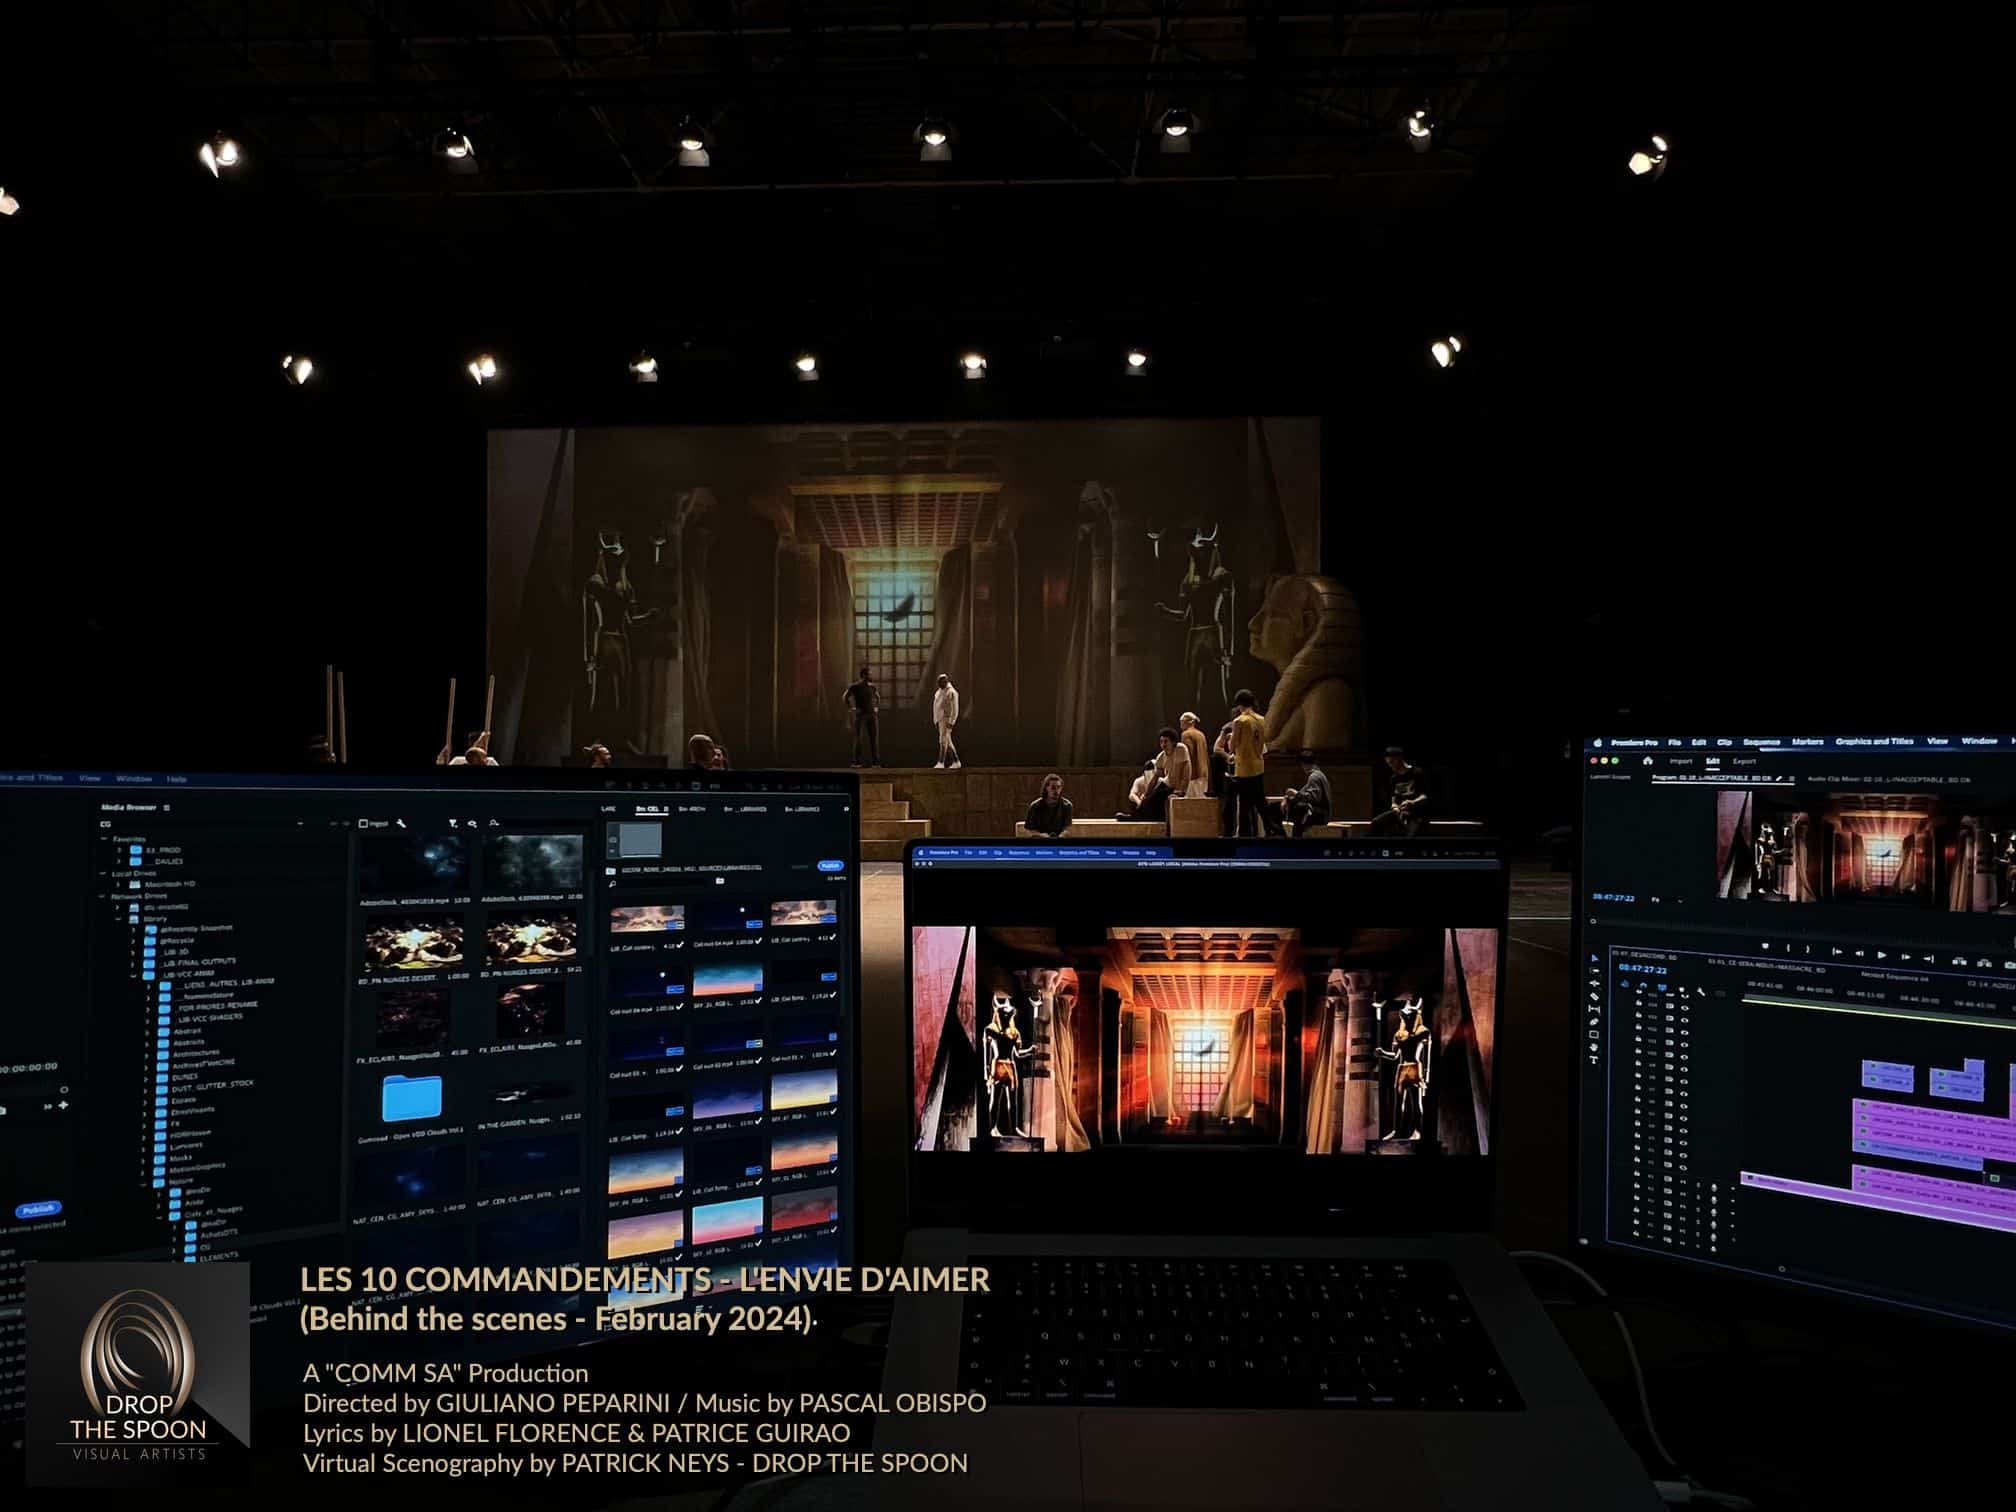2016x1512 pixels.
Task: Toggle Snap in timeline on right monitor
Action: (x=1643, y=986)
